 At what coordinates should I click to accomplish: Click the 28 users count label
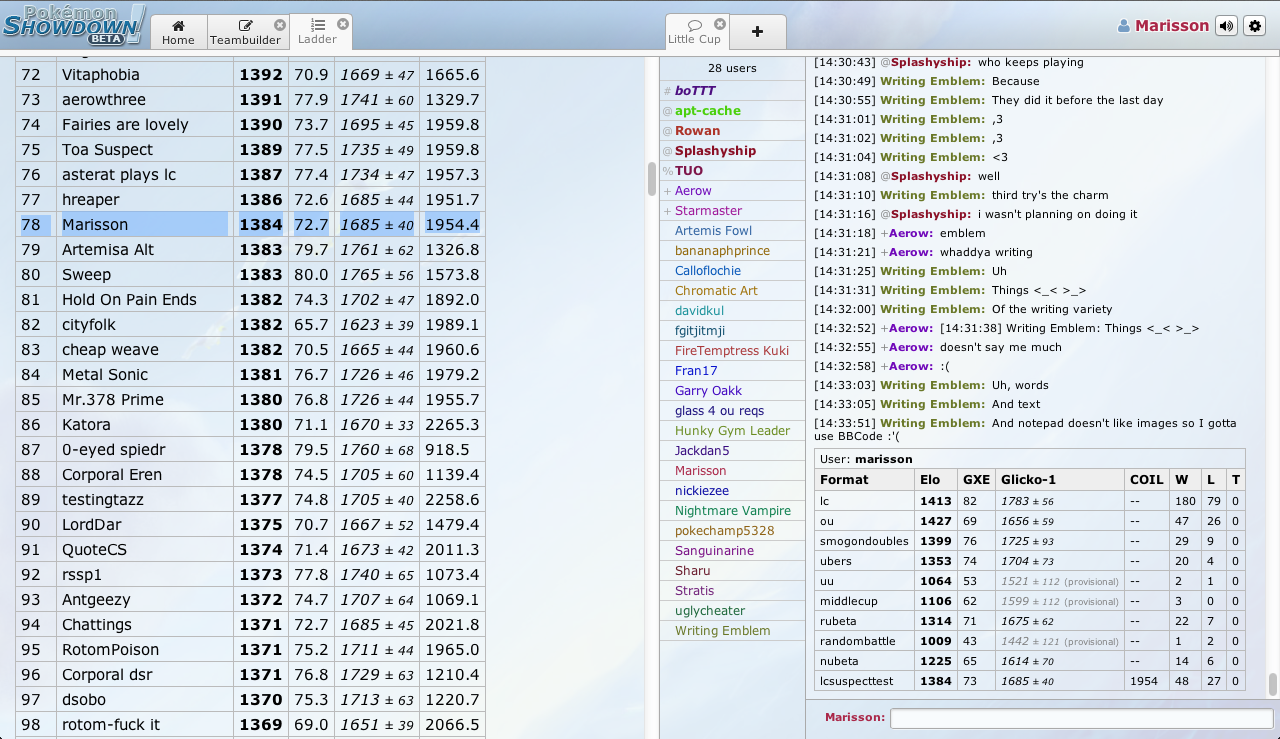732,68
